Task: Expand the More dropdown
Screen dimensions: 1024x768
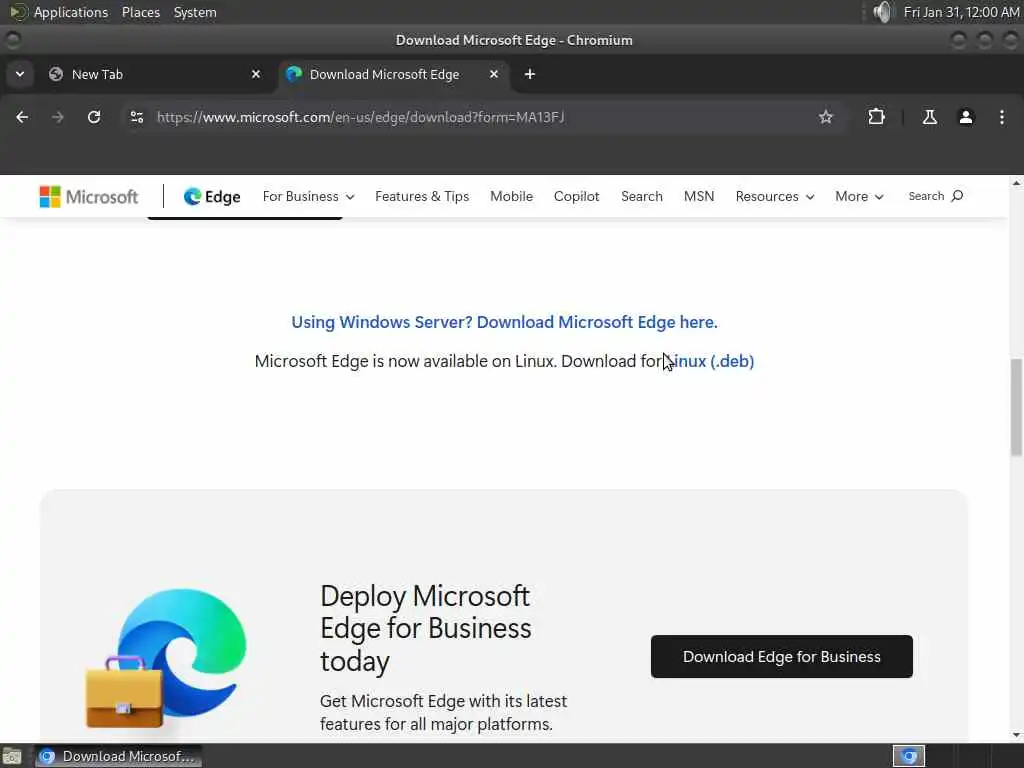Action: 859,197
